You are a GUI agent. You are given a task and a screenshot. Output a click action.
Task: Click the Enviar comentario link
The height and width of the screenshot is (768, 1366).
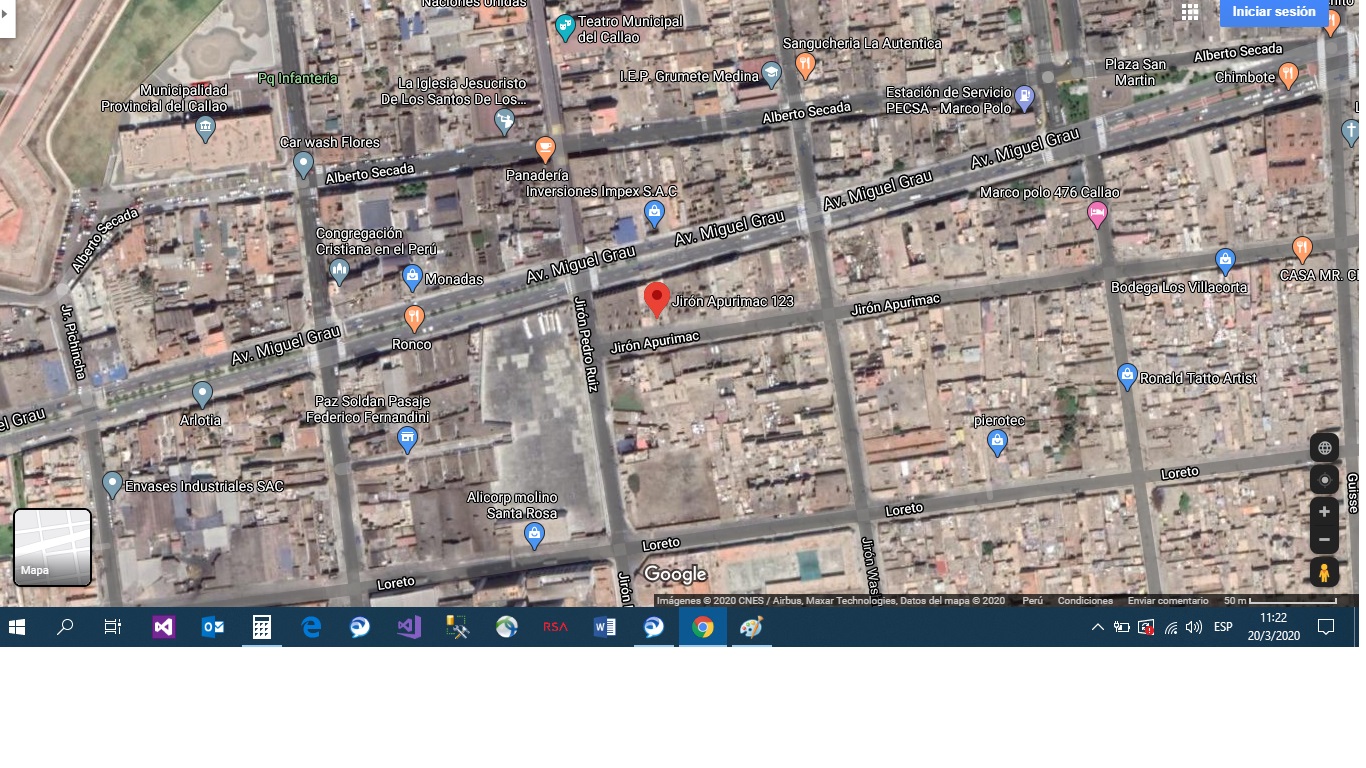click(x=1168, y=601)
